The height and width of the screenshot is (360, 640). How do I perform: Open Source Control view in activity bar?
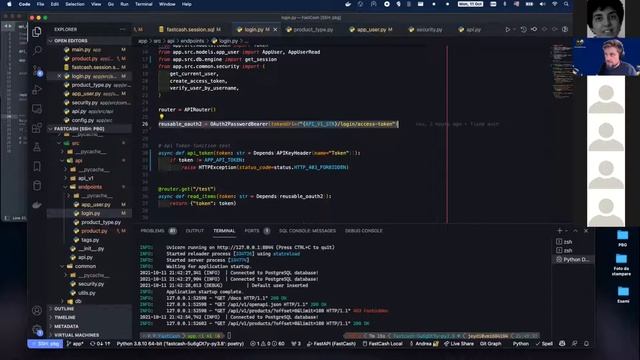click(x=37, y=70)
